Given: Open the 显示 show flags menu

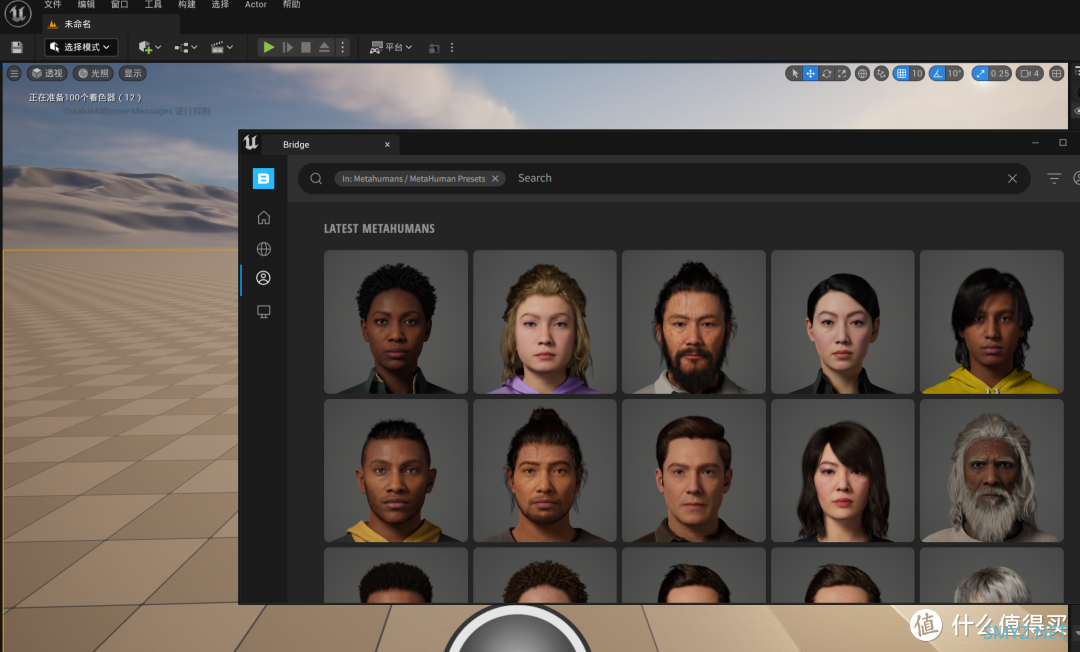Looking at the screenshot, I should point(133,73).
